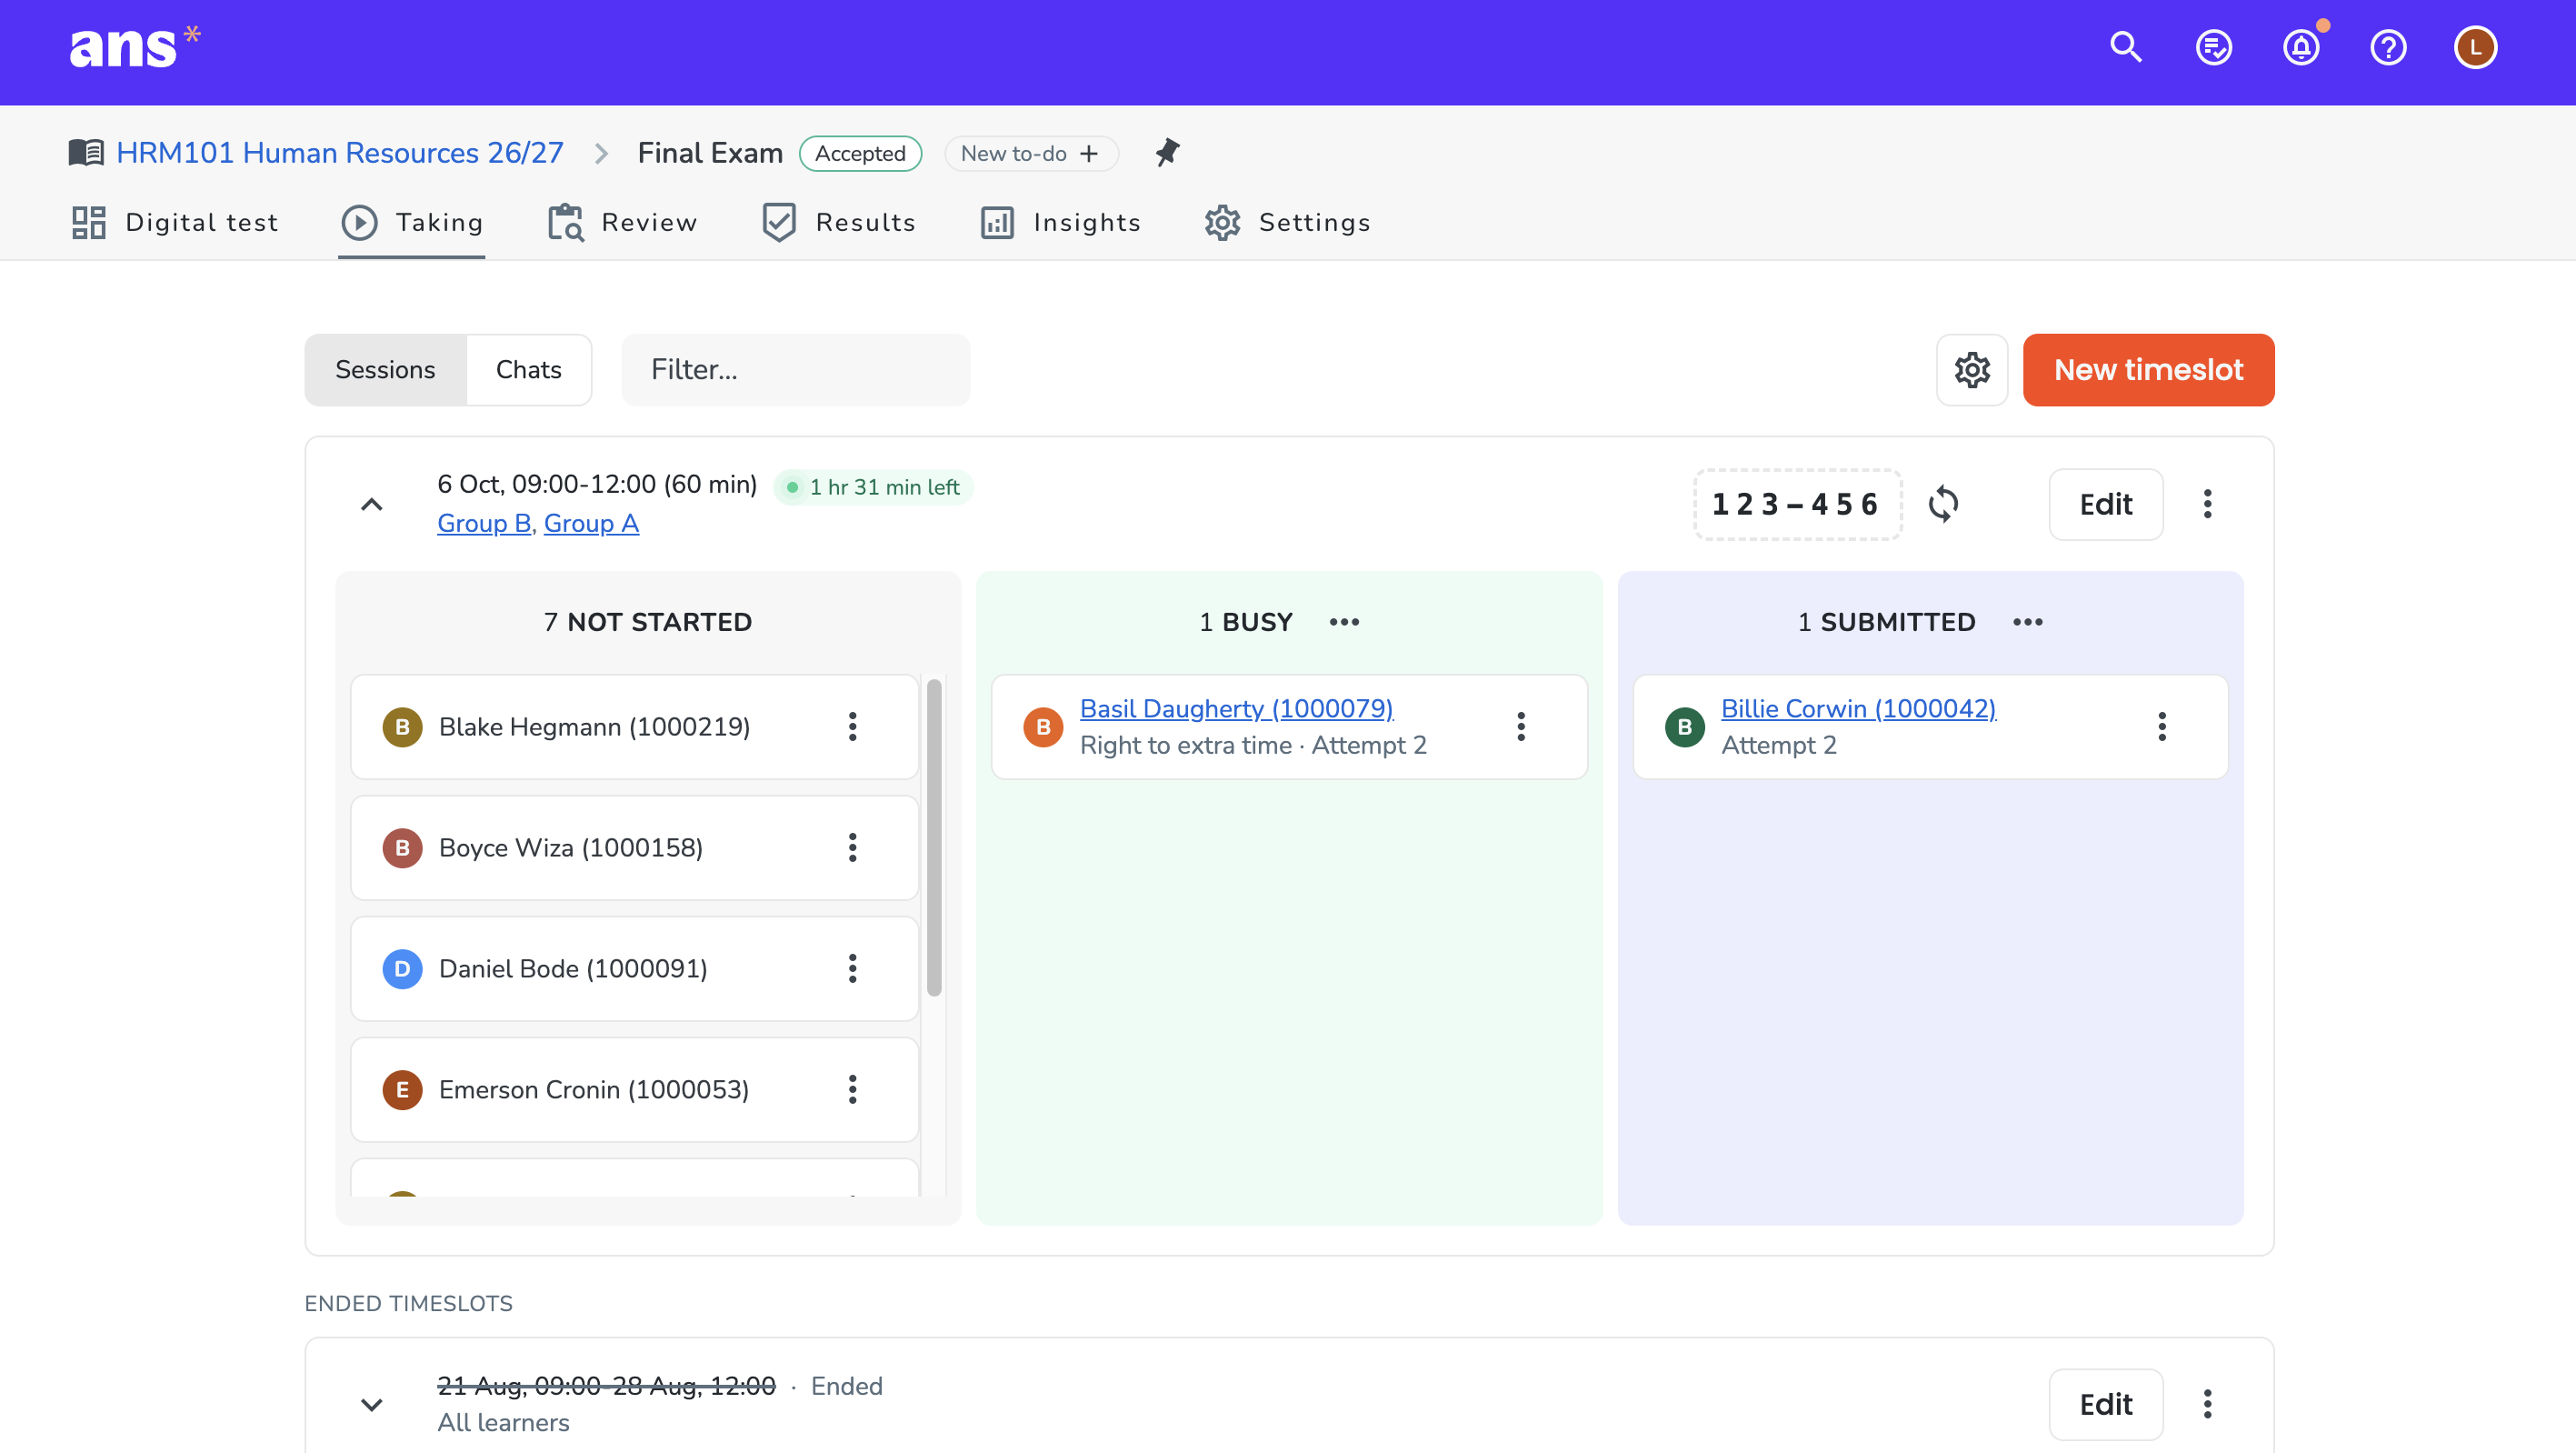Open Emerson Cronin's three-dot menu
This screenshot has width=2576, height=1453.
pyautogui.click(x=852, y=1090)
